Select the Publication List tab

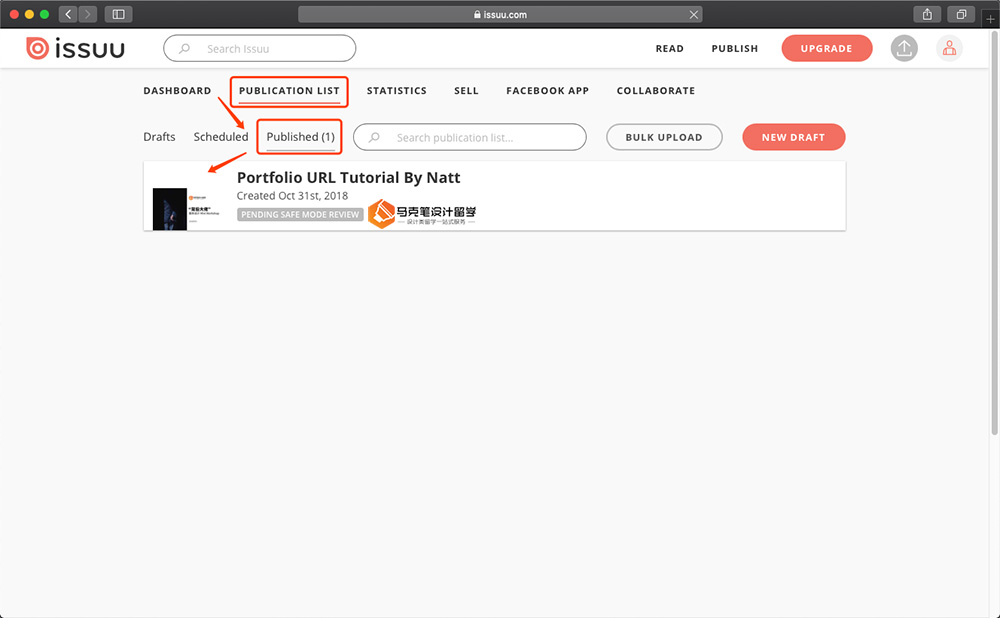(289, 91)
